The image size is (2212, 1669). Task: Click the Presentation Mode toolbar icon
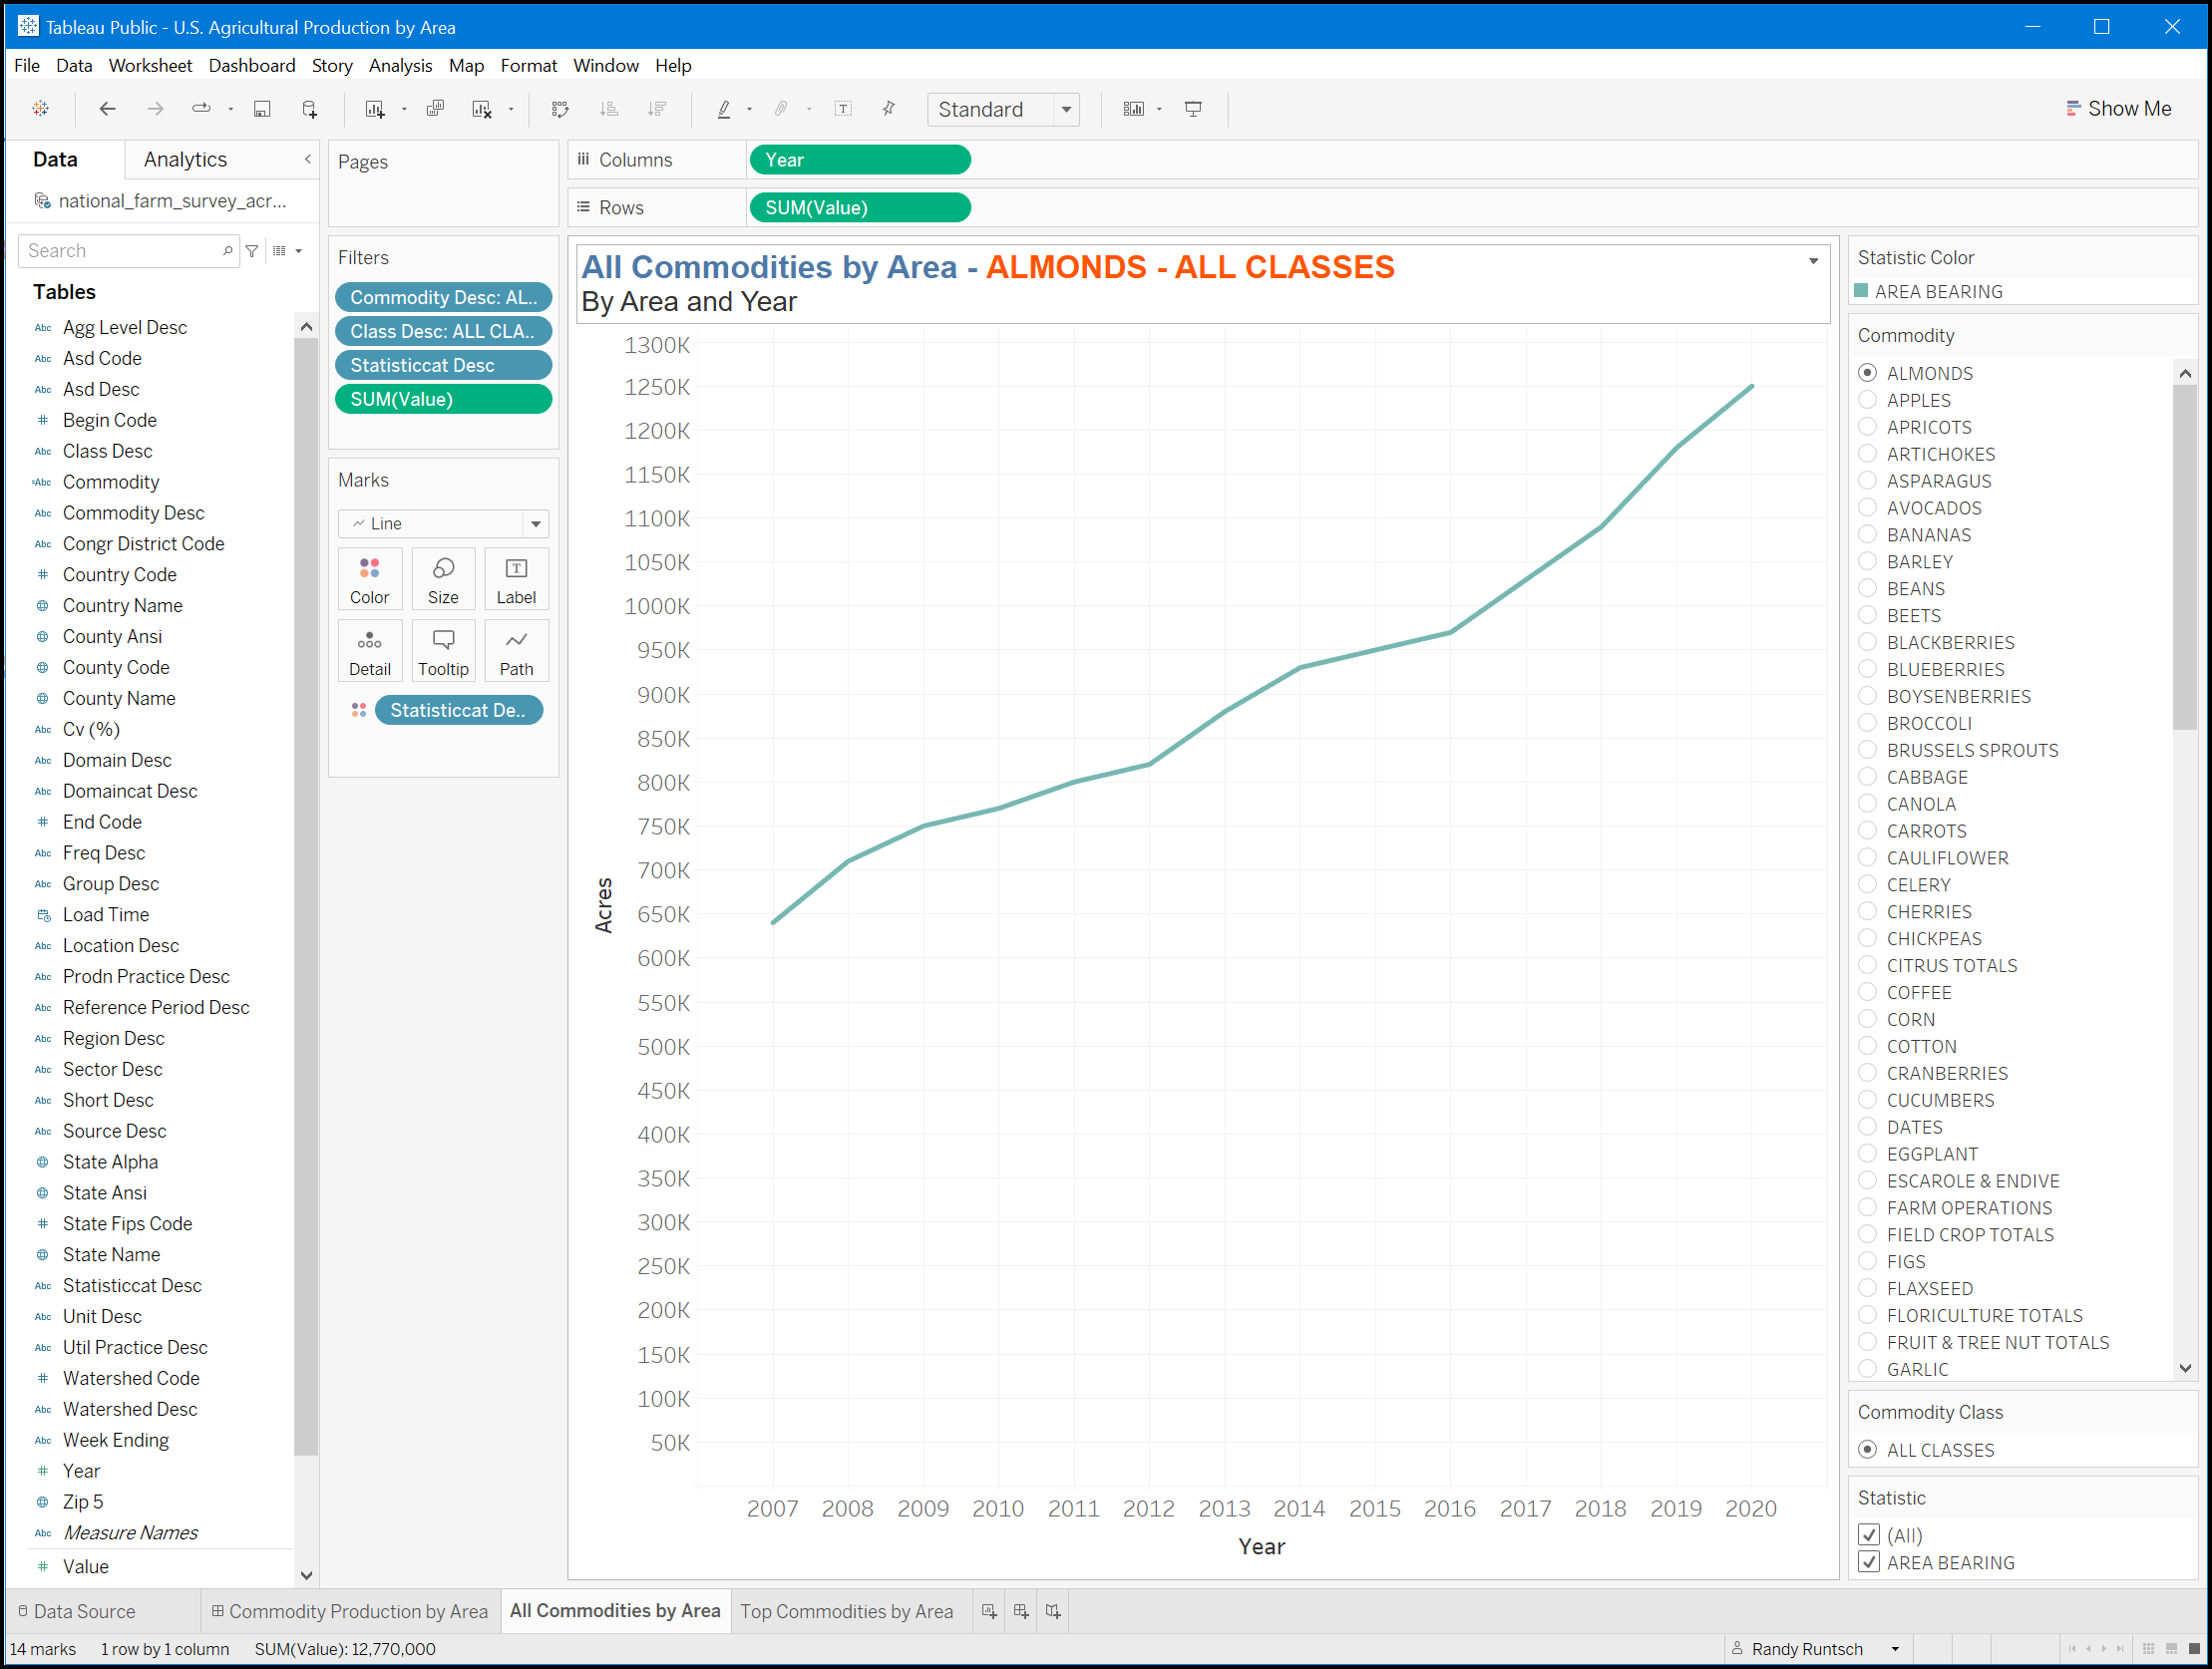(1193, 109)
